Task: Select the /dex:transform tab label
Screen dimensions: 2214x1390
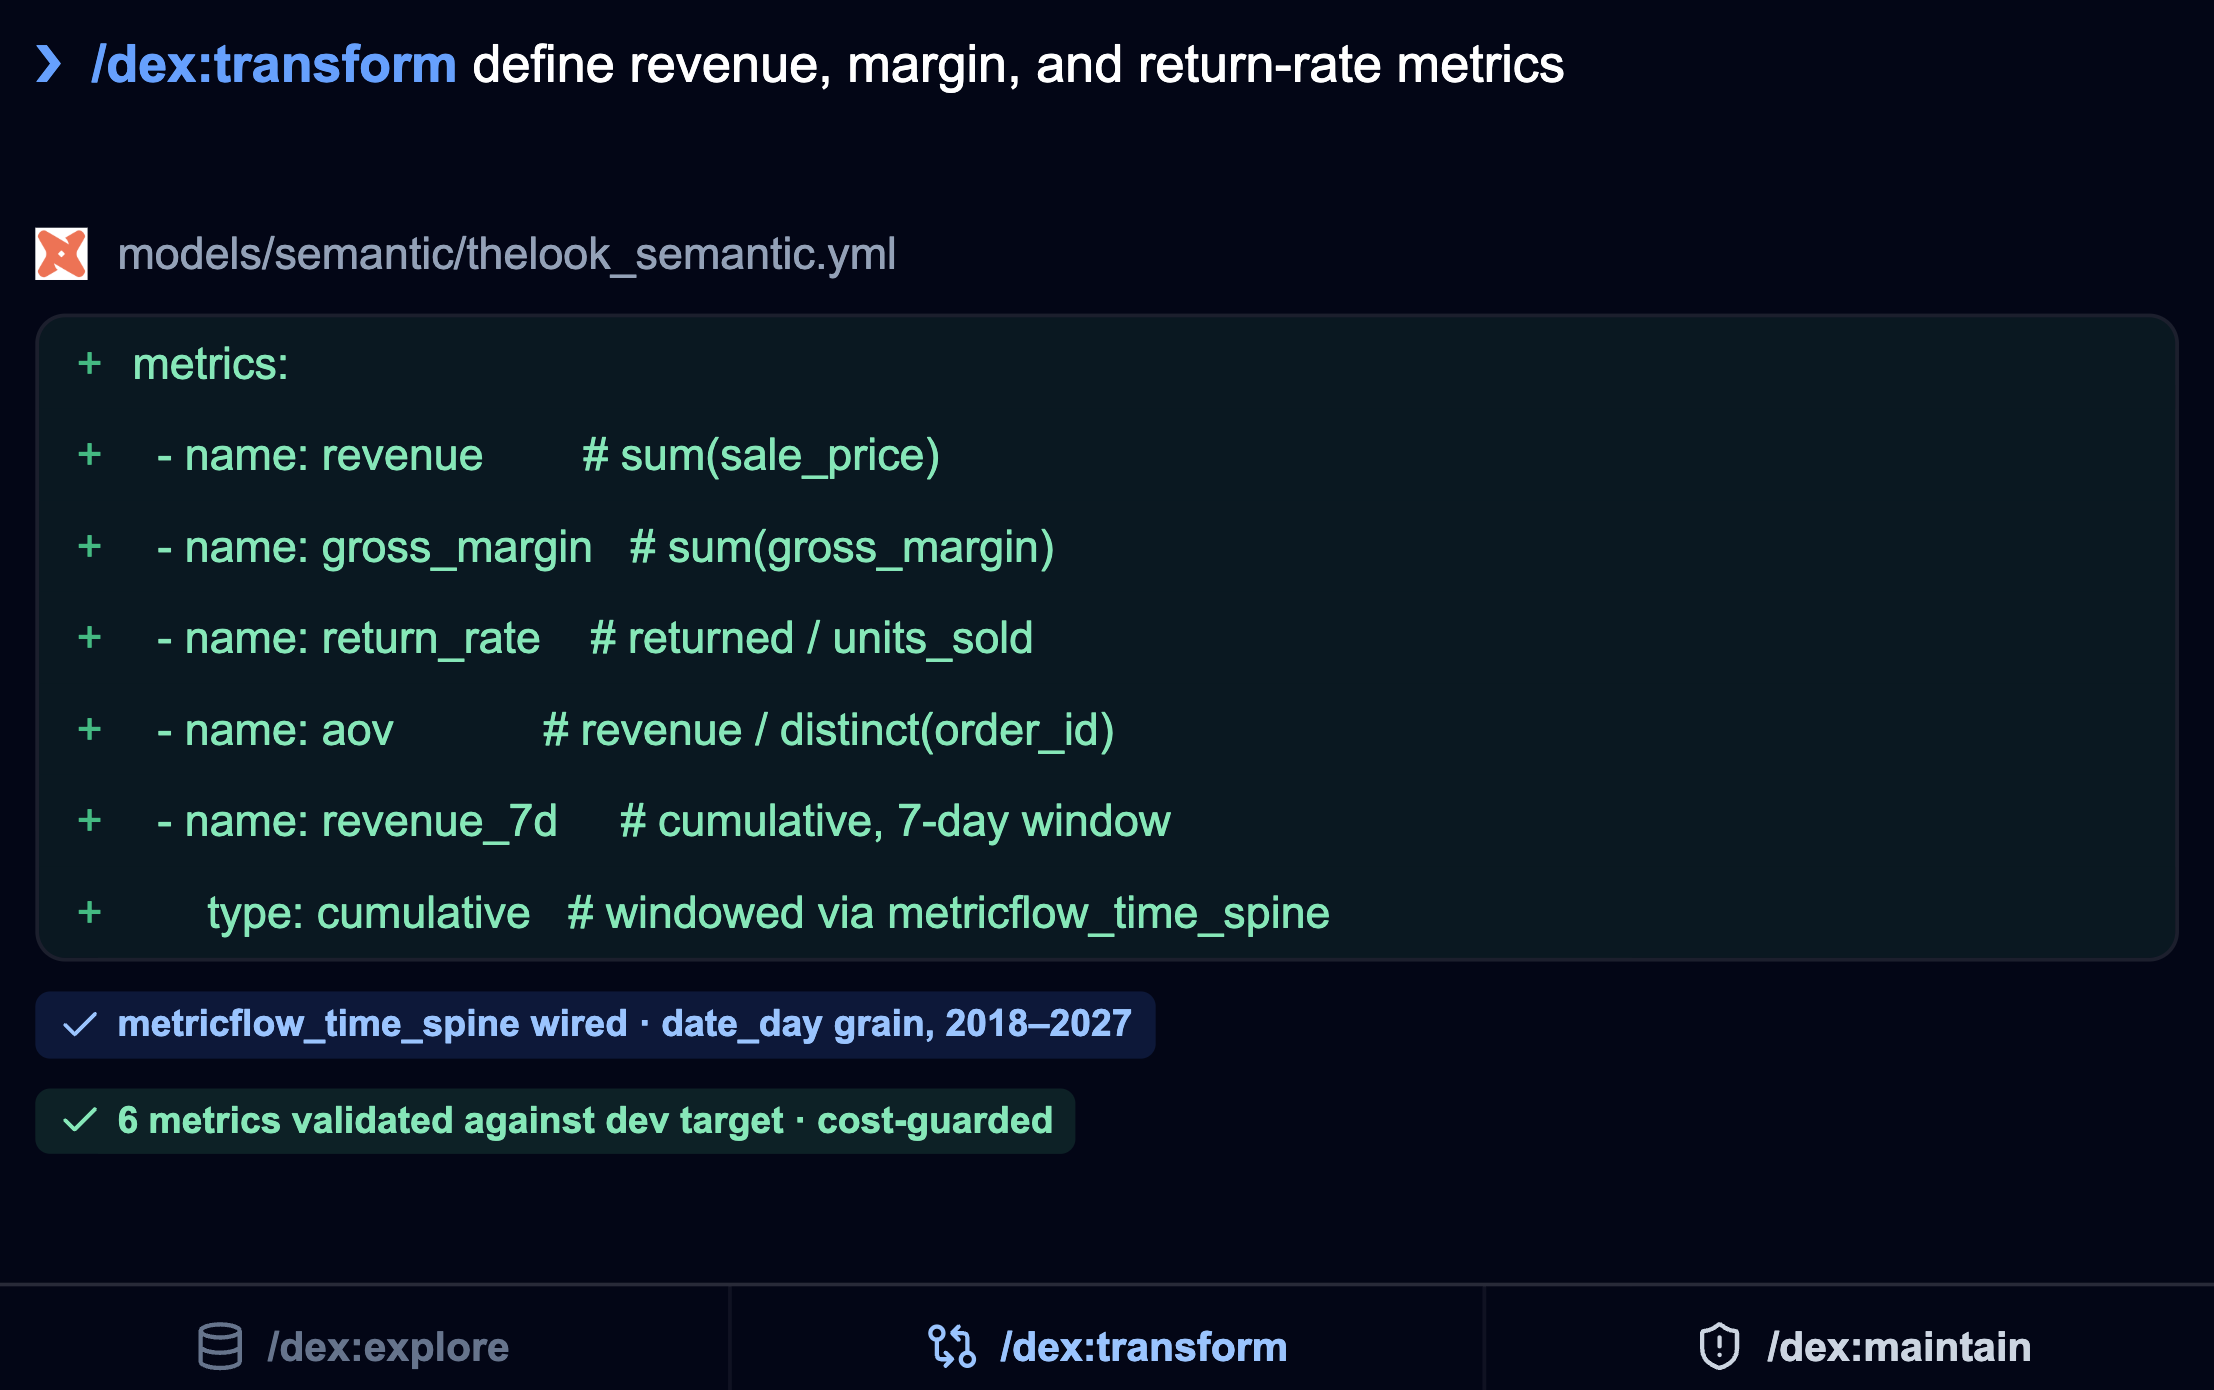Action: tap(1143, 1347)
